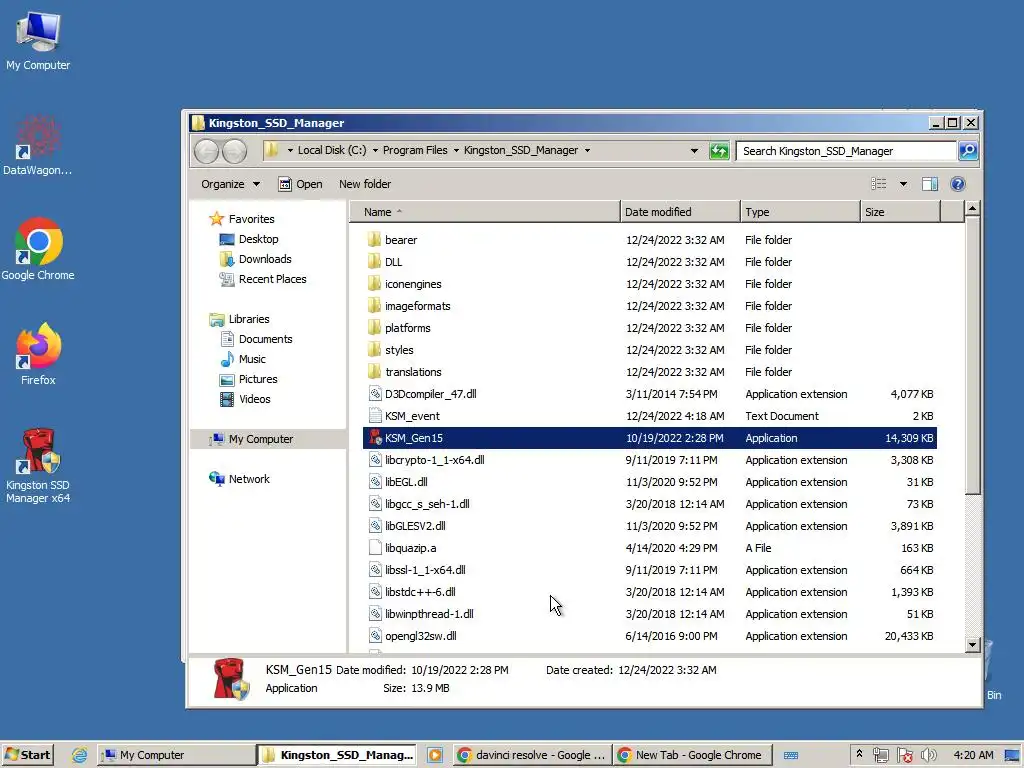
Task: Switch to New Tab Chrome window
Action: pyautogui.click(x=692, y=755)
